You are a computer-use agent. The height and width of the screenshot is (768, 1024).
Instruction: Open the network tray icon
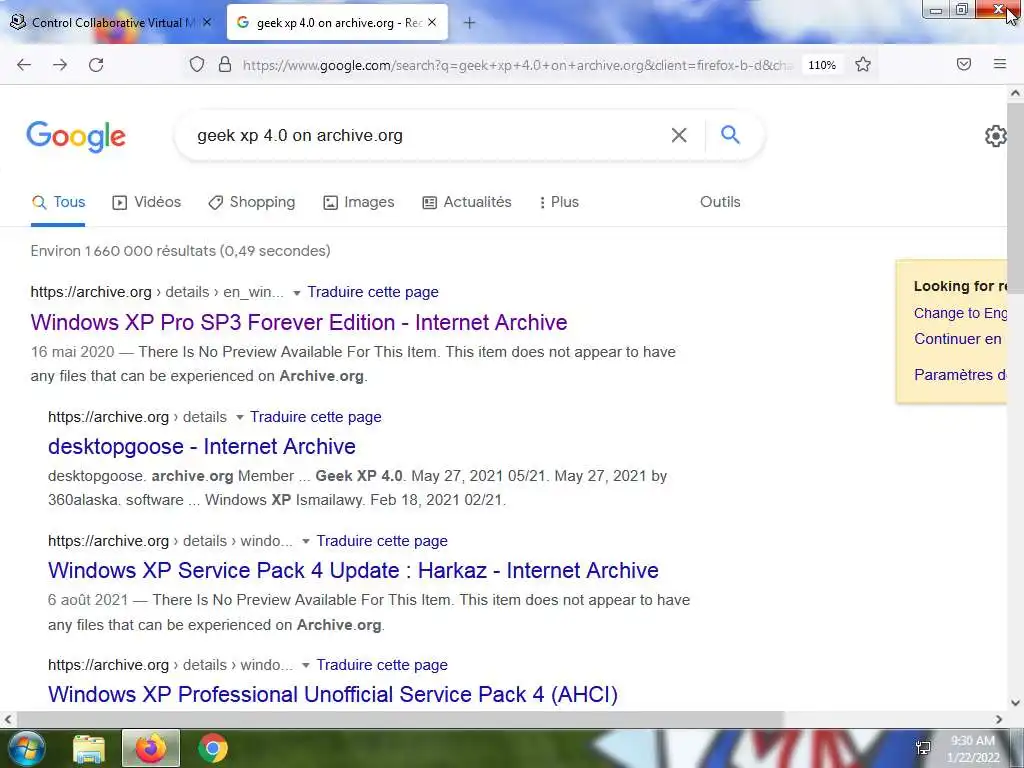(923, 748)
